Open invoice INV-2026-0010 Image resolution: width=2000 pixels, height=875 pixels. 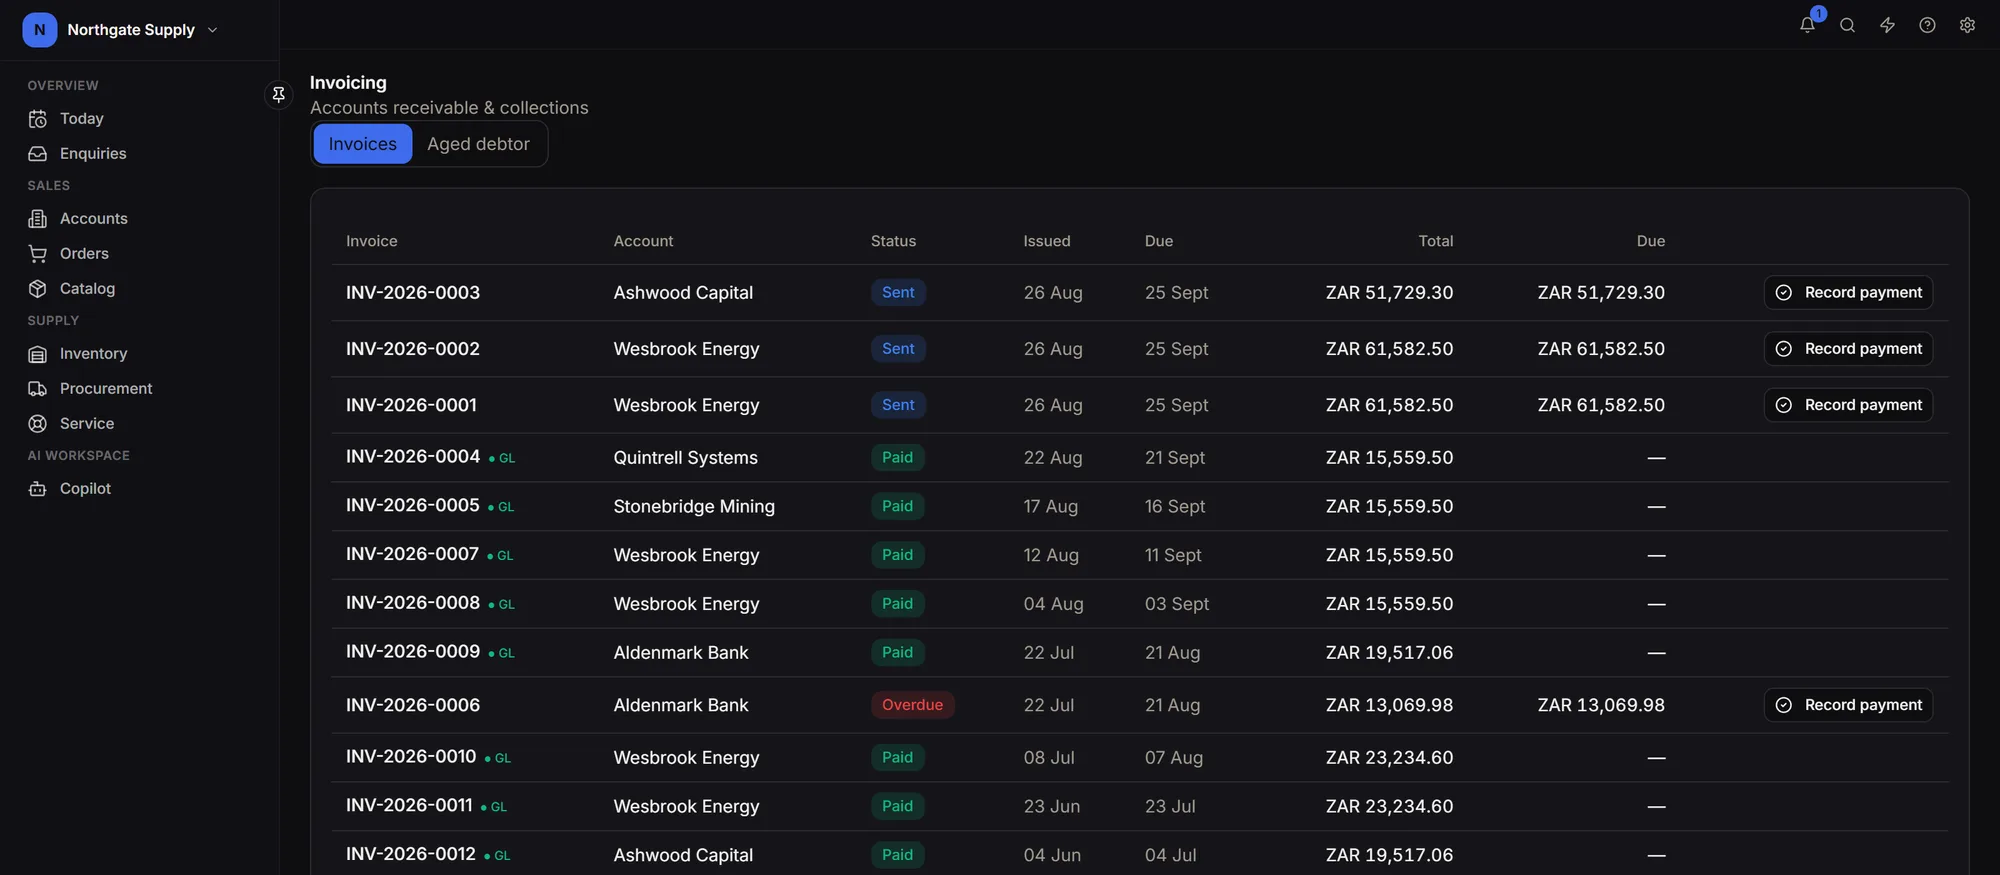pyautogui.click(x=411, y=757)
